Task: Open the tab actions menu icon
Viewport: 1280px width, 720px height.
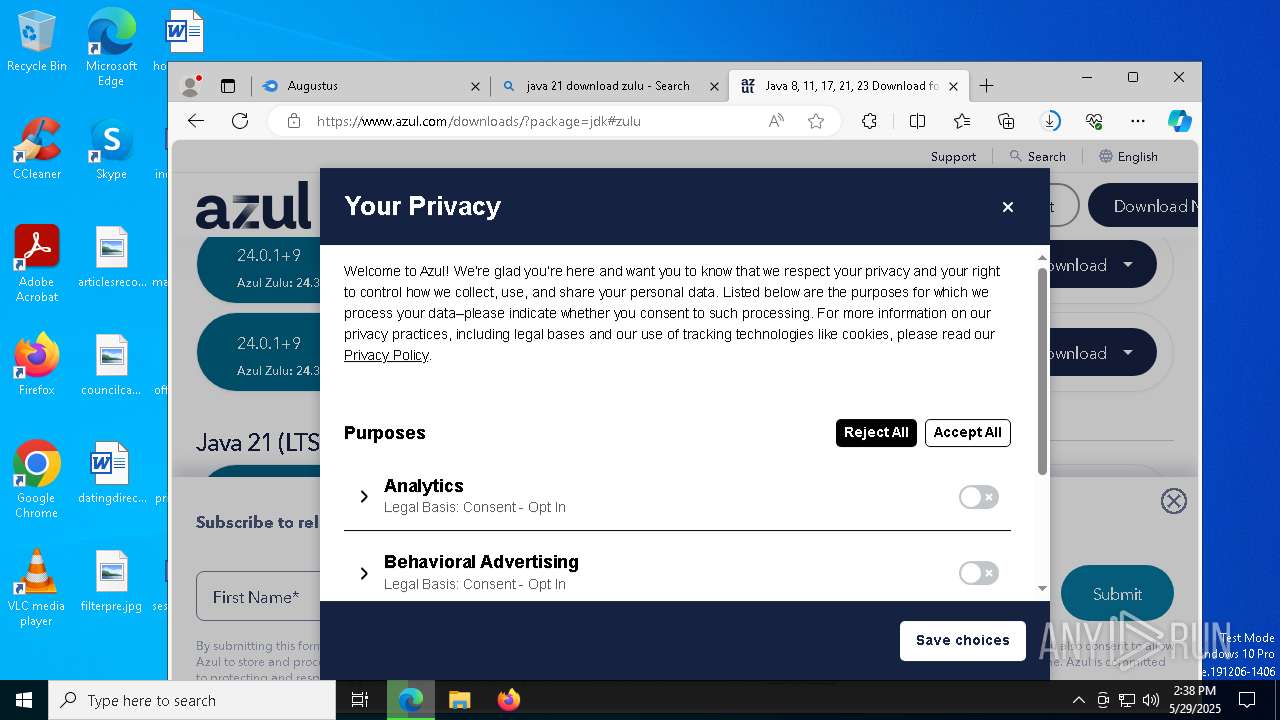Action: click(228, 86)
